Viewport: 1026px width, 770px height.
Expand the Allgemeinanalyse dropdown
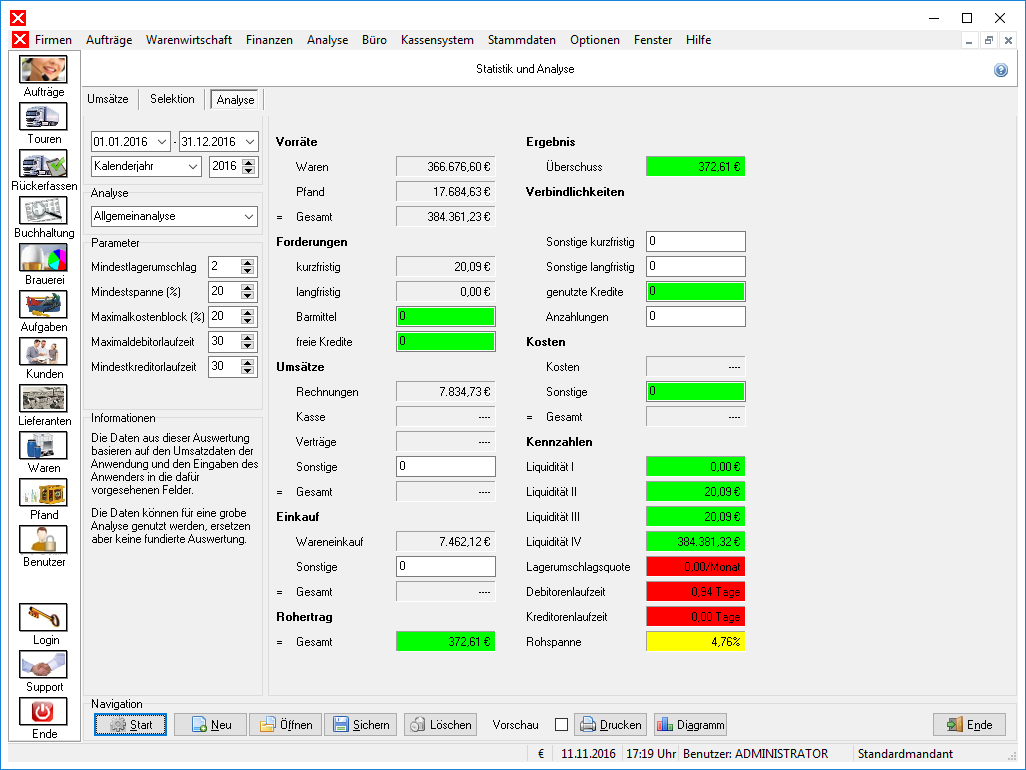pyautogui.click(x=249, y=217)
